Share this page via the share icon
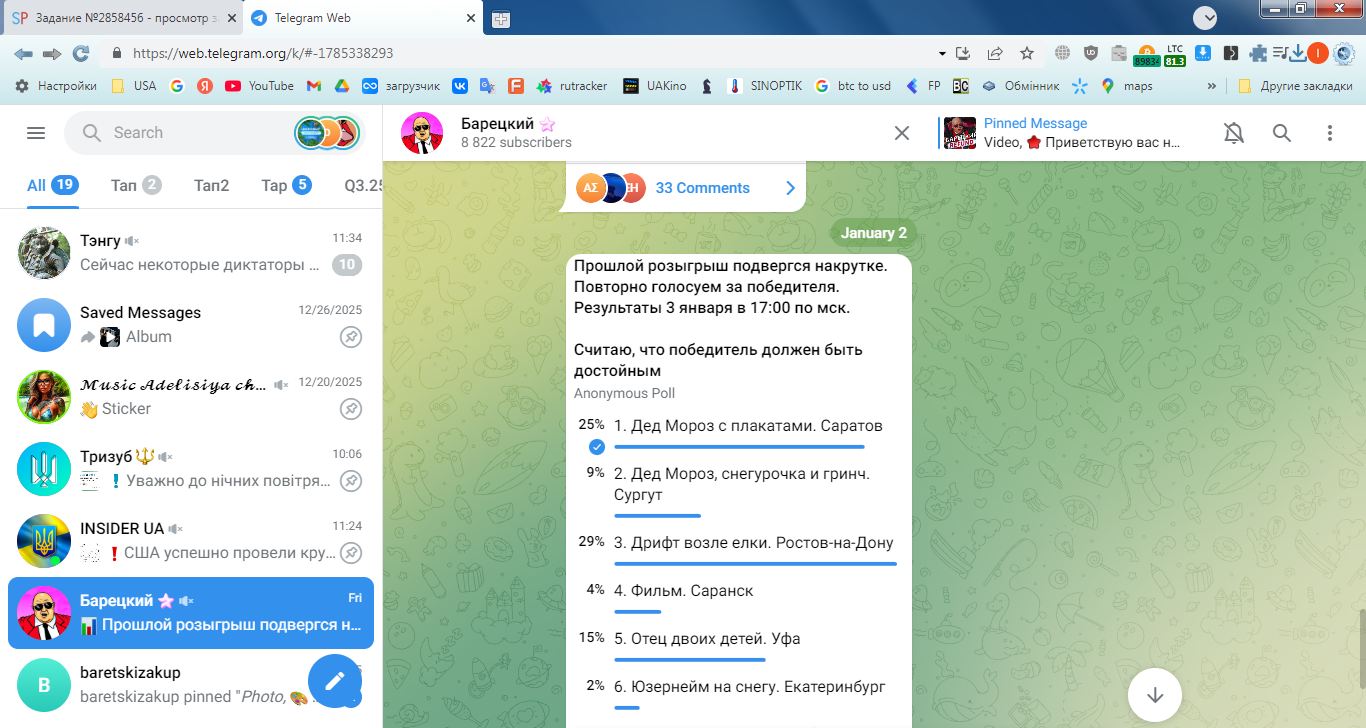This screenshot has width=1366, height=728. point(995,54)
